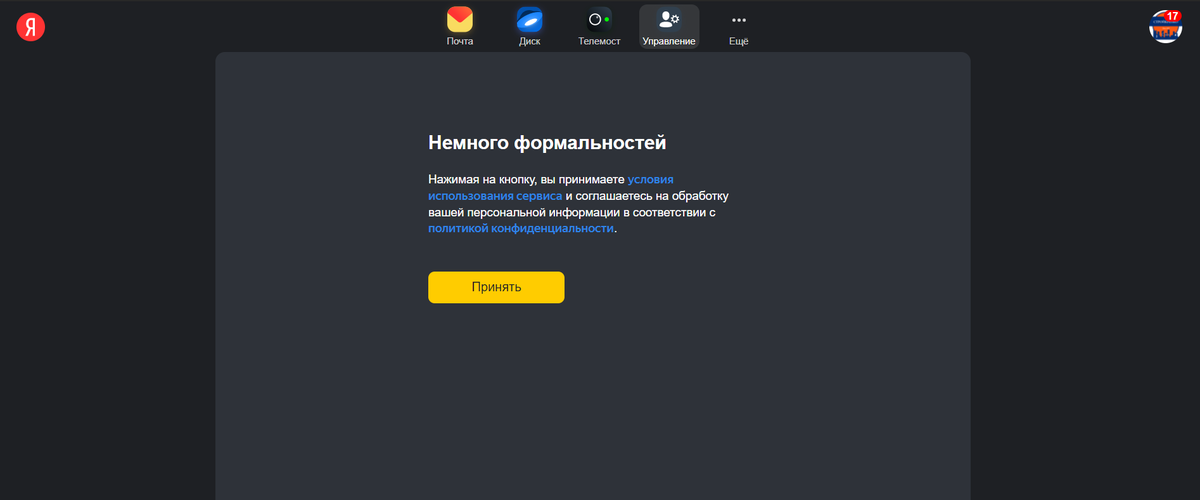Open Почта mail service icon
This screenshot has width=1200, height=500.
coord(460,27)
